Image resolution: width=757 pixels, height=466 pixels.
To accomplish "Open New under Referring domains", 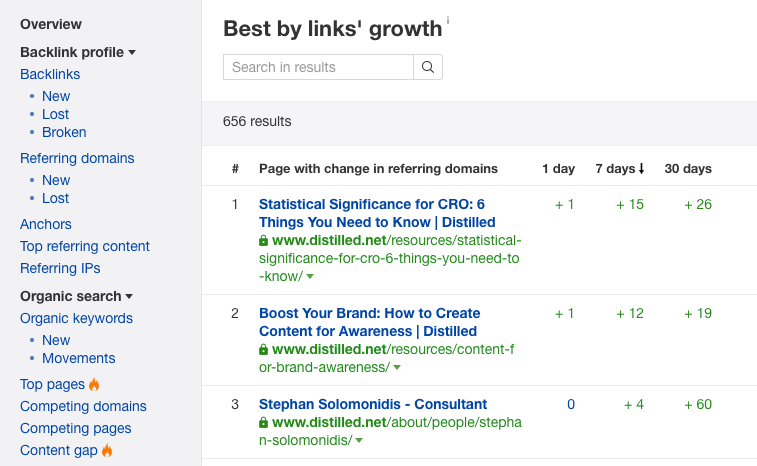I will [x=56, y=180].
